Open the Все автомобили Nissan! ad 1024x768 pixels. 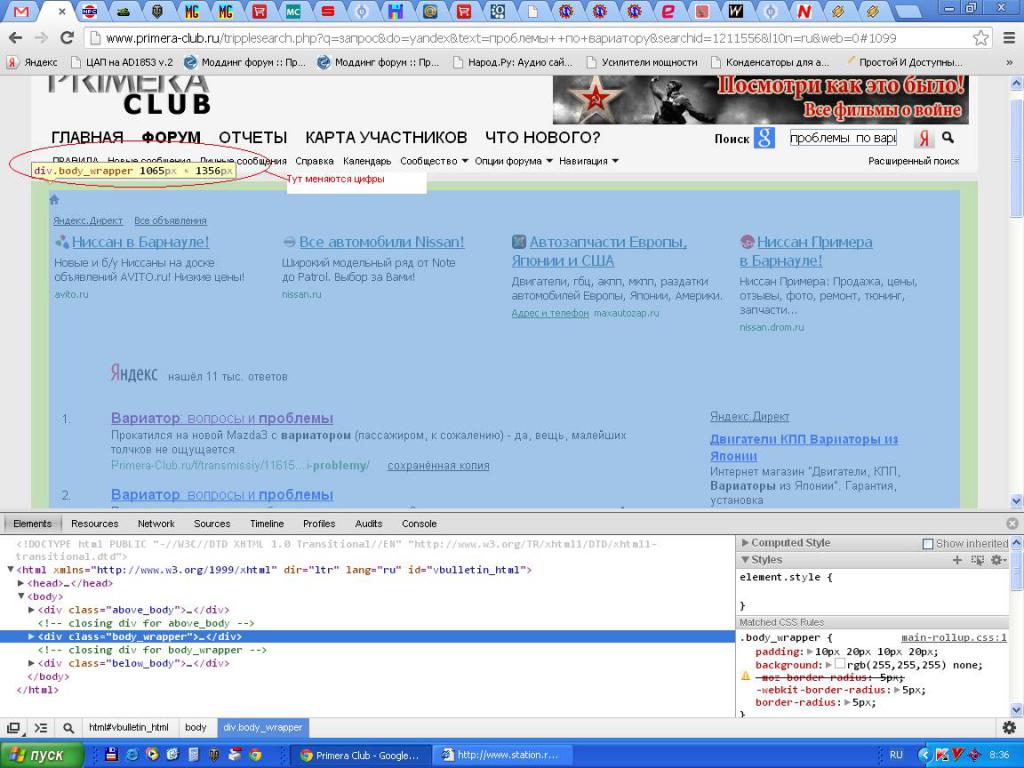pos(381,242)
